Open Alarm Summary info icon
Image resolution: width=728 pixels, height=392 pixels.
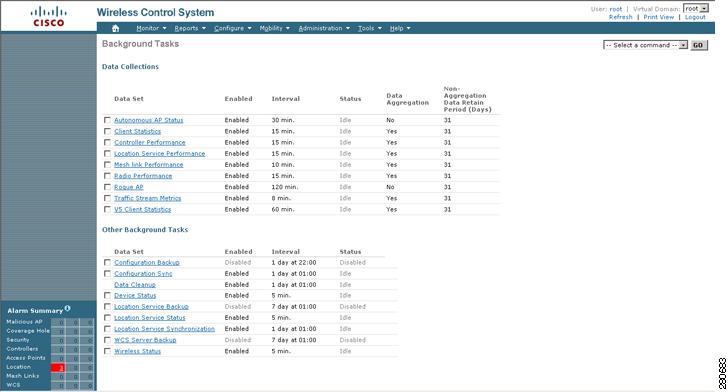(x=68, y=308)
